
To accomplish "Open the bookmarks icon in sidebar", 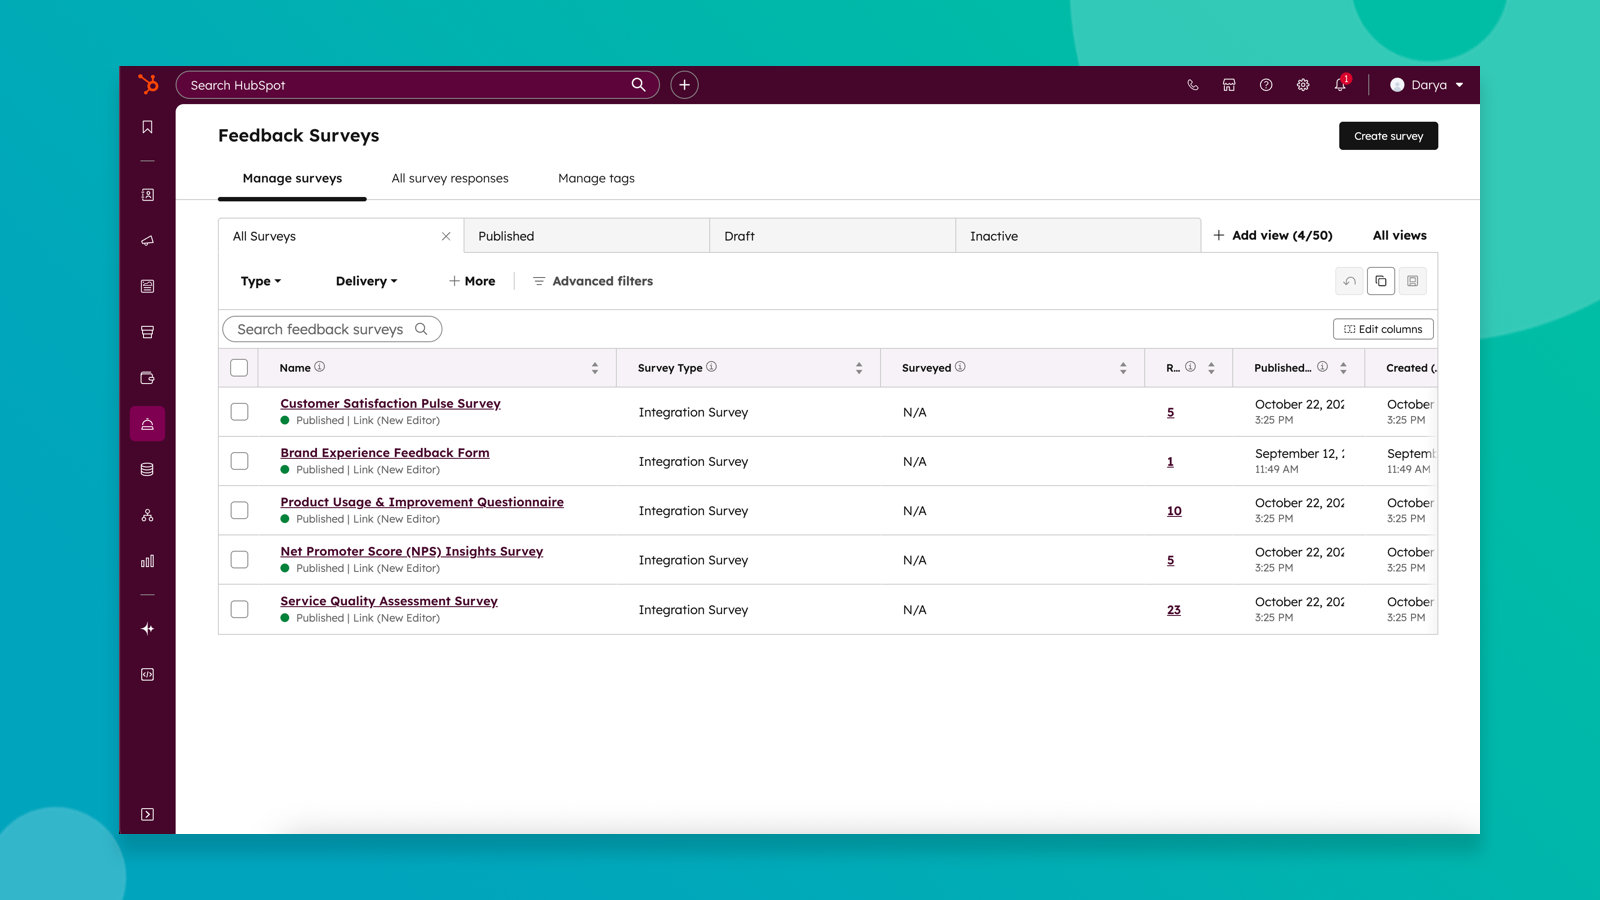I will (x=147, y=127).
